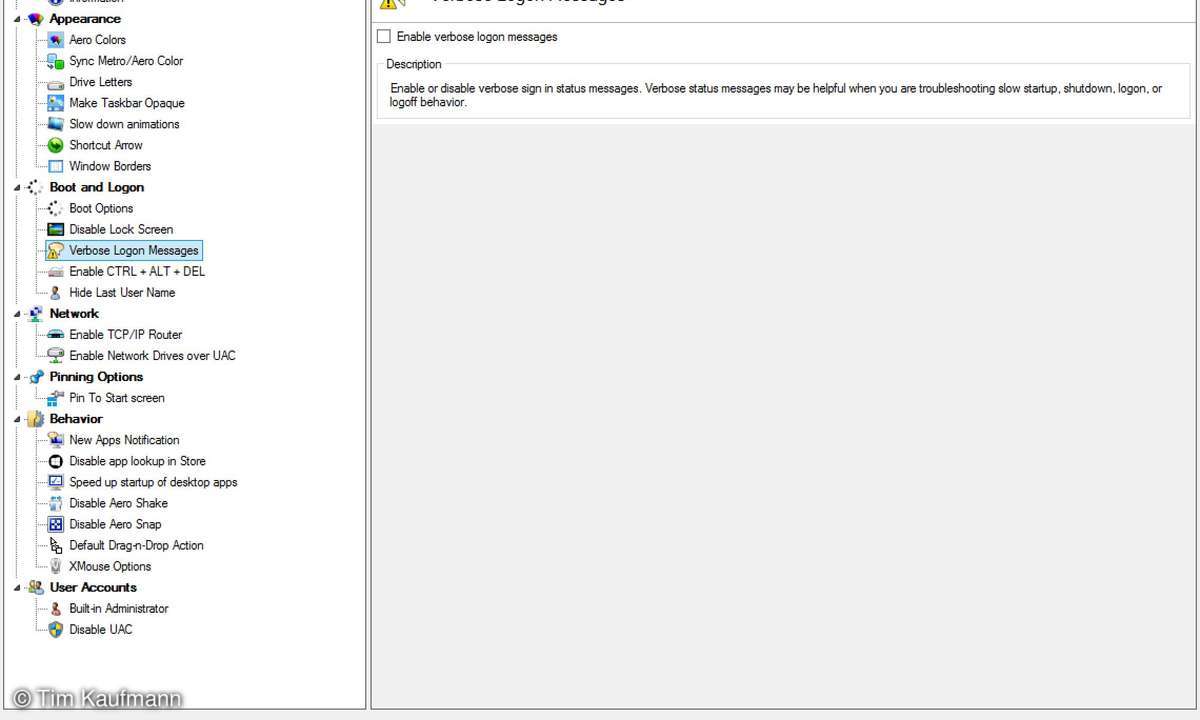Click the Disable Lock Screen icon
This screenshot has width=1200, height=720.
coord(56,229)
